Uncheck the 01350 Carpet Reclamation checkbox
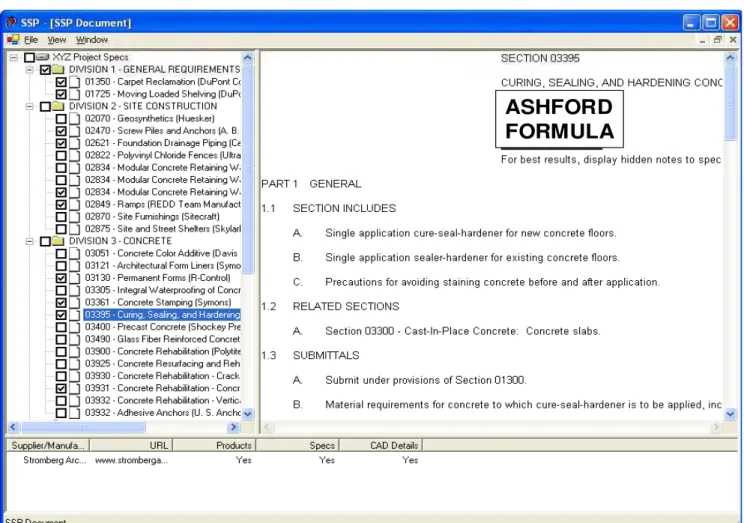This screenshot has width=744, height=523. (x=61, y=82)
